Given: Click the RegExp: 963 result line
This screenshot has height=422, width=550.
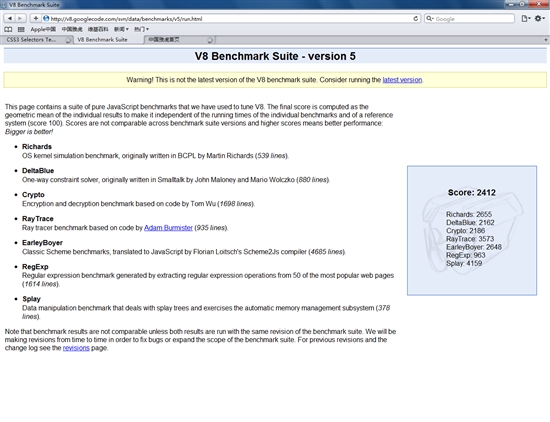Looking at the screenshot, I should pos(465,255).
